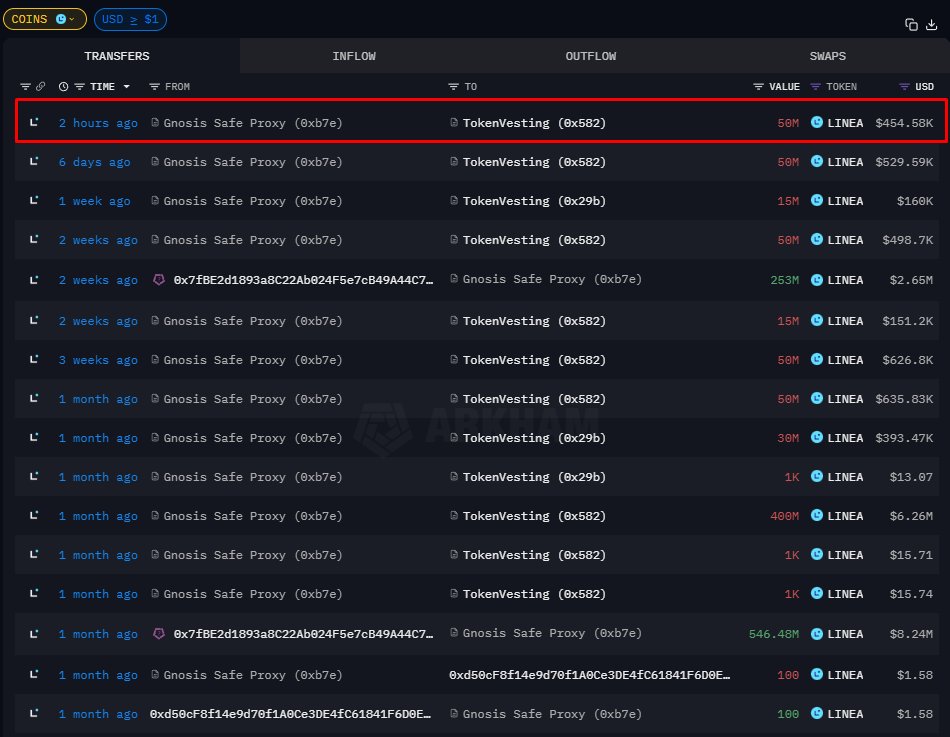Click the contract document icon beside TokenVesting (0x29b) 15M row
Viewport: 950px width, 737px height.
(454, 201)
